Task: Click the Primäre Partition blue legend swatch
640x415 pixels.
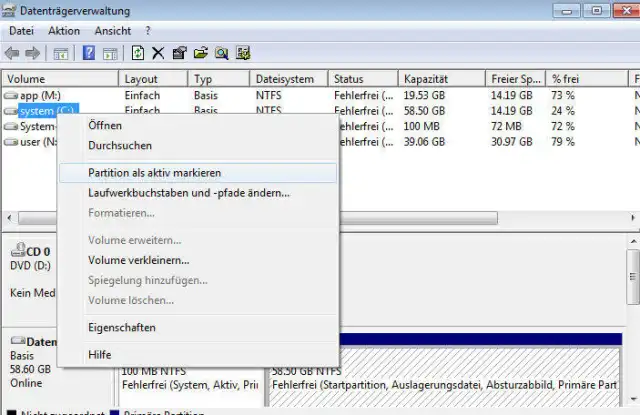Action: point(115,413)
